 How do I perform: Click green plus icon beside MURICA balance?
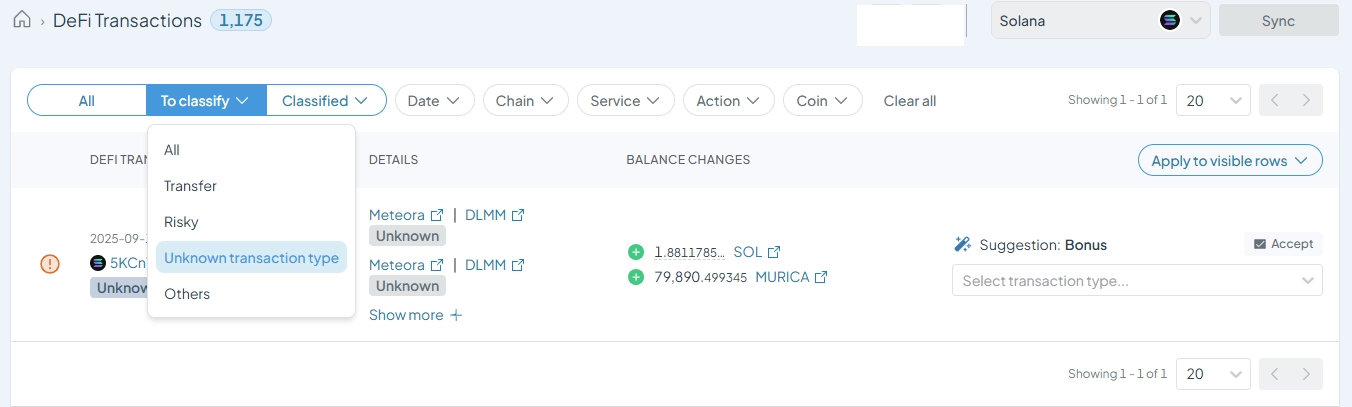coord(635,277)
